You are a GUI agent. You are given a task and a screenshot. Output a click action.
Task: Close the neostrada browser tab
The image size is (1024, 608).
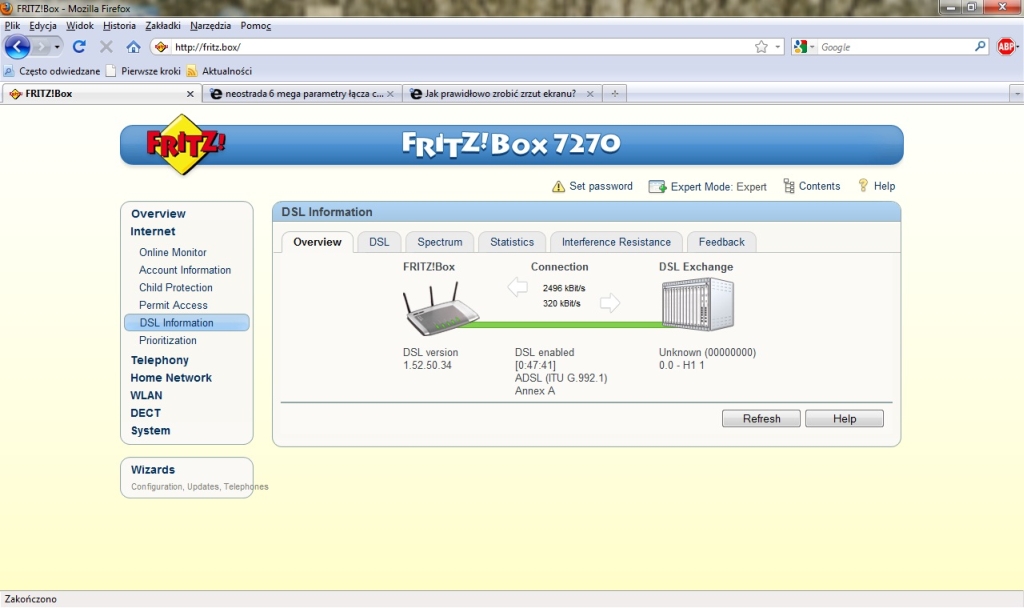[x=390, y=94]
